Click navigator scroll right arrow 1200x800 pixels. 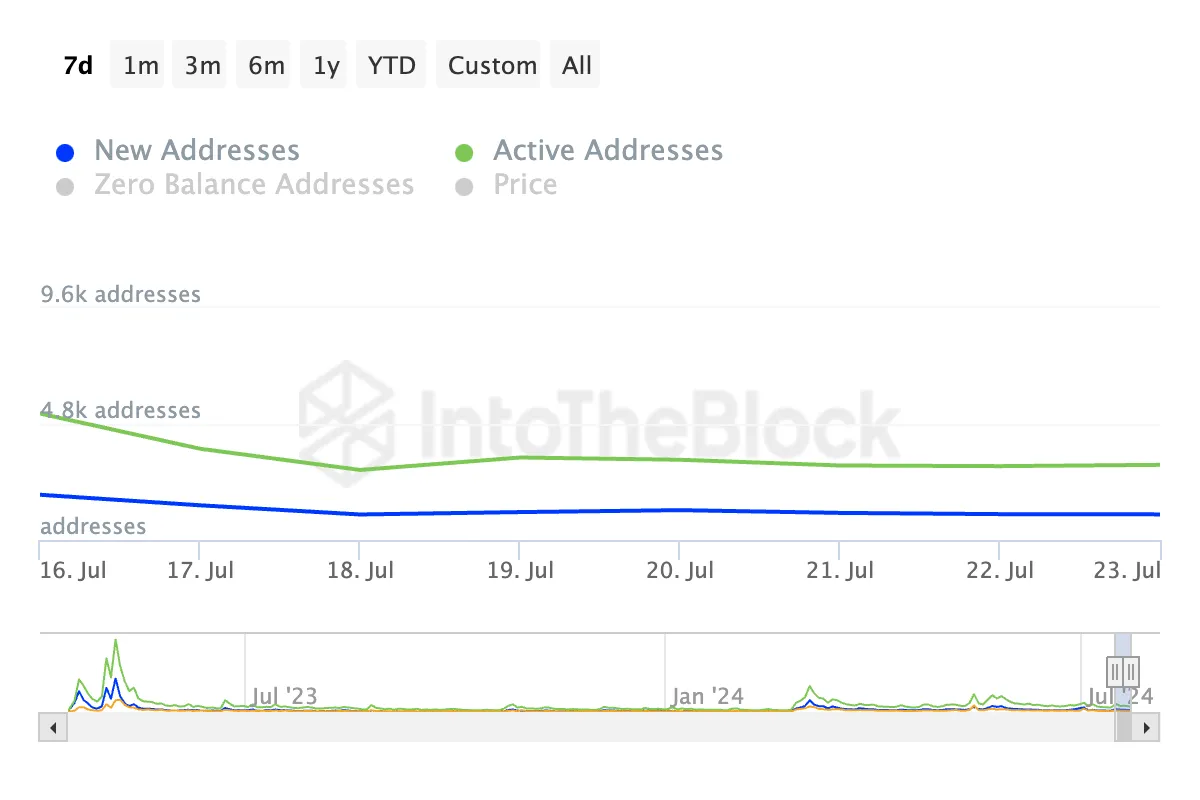tap(1148, 727)
